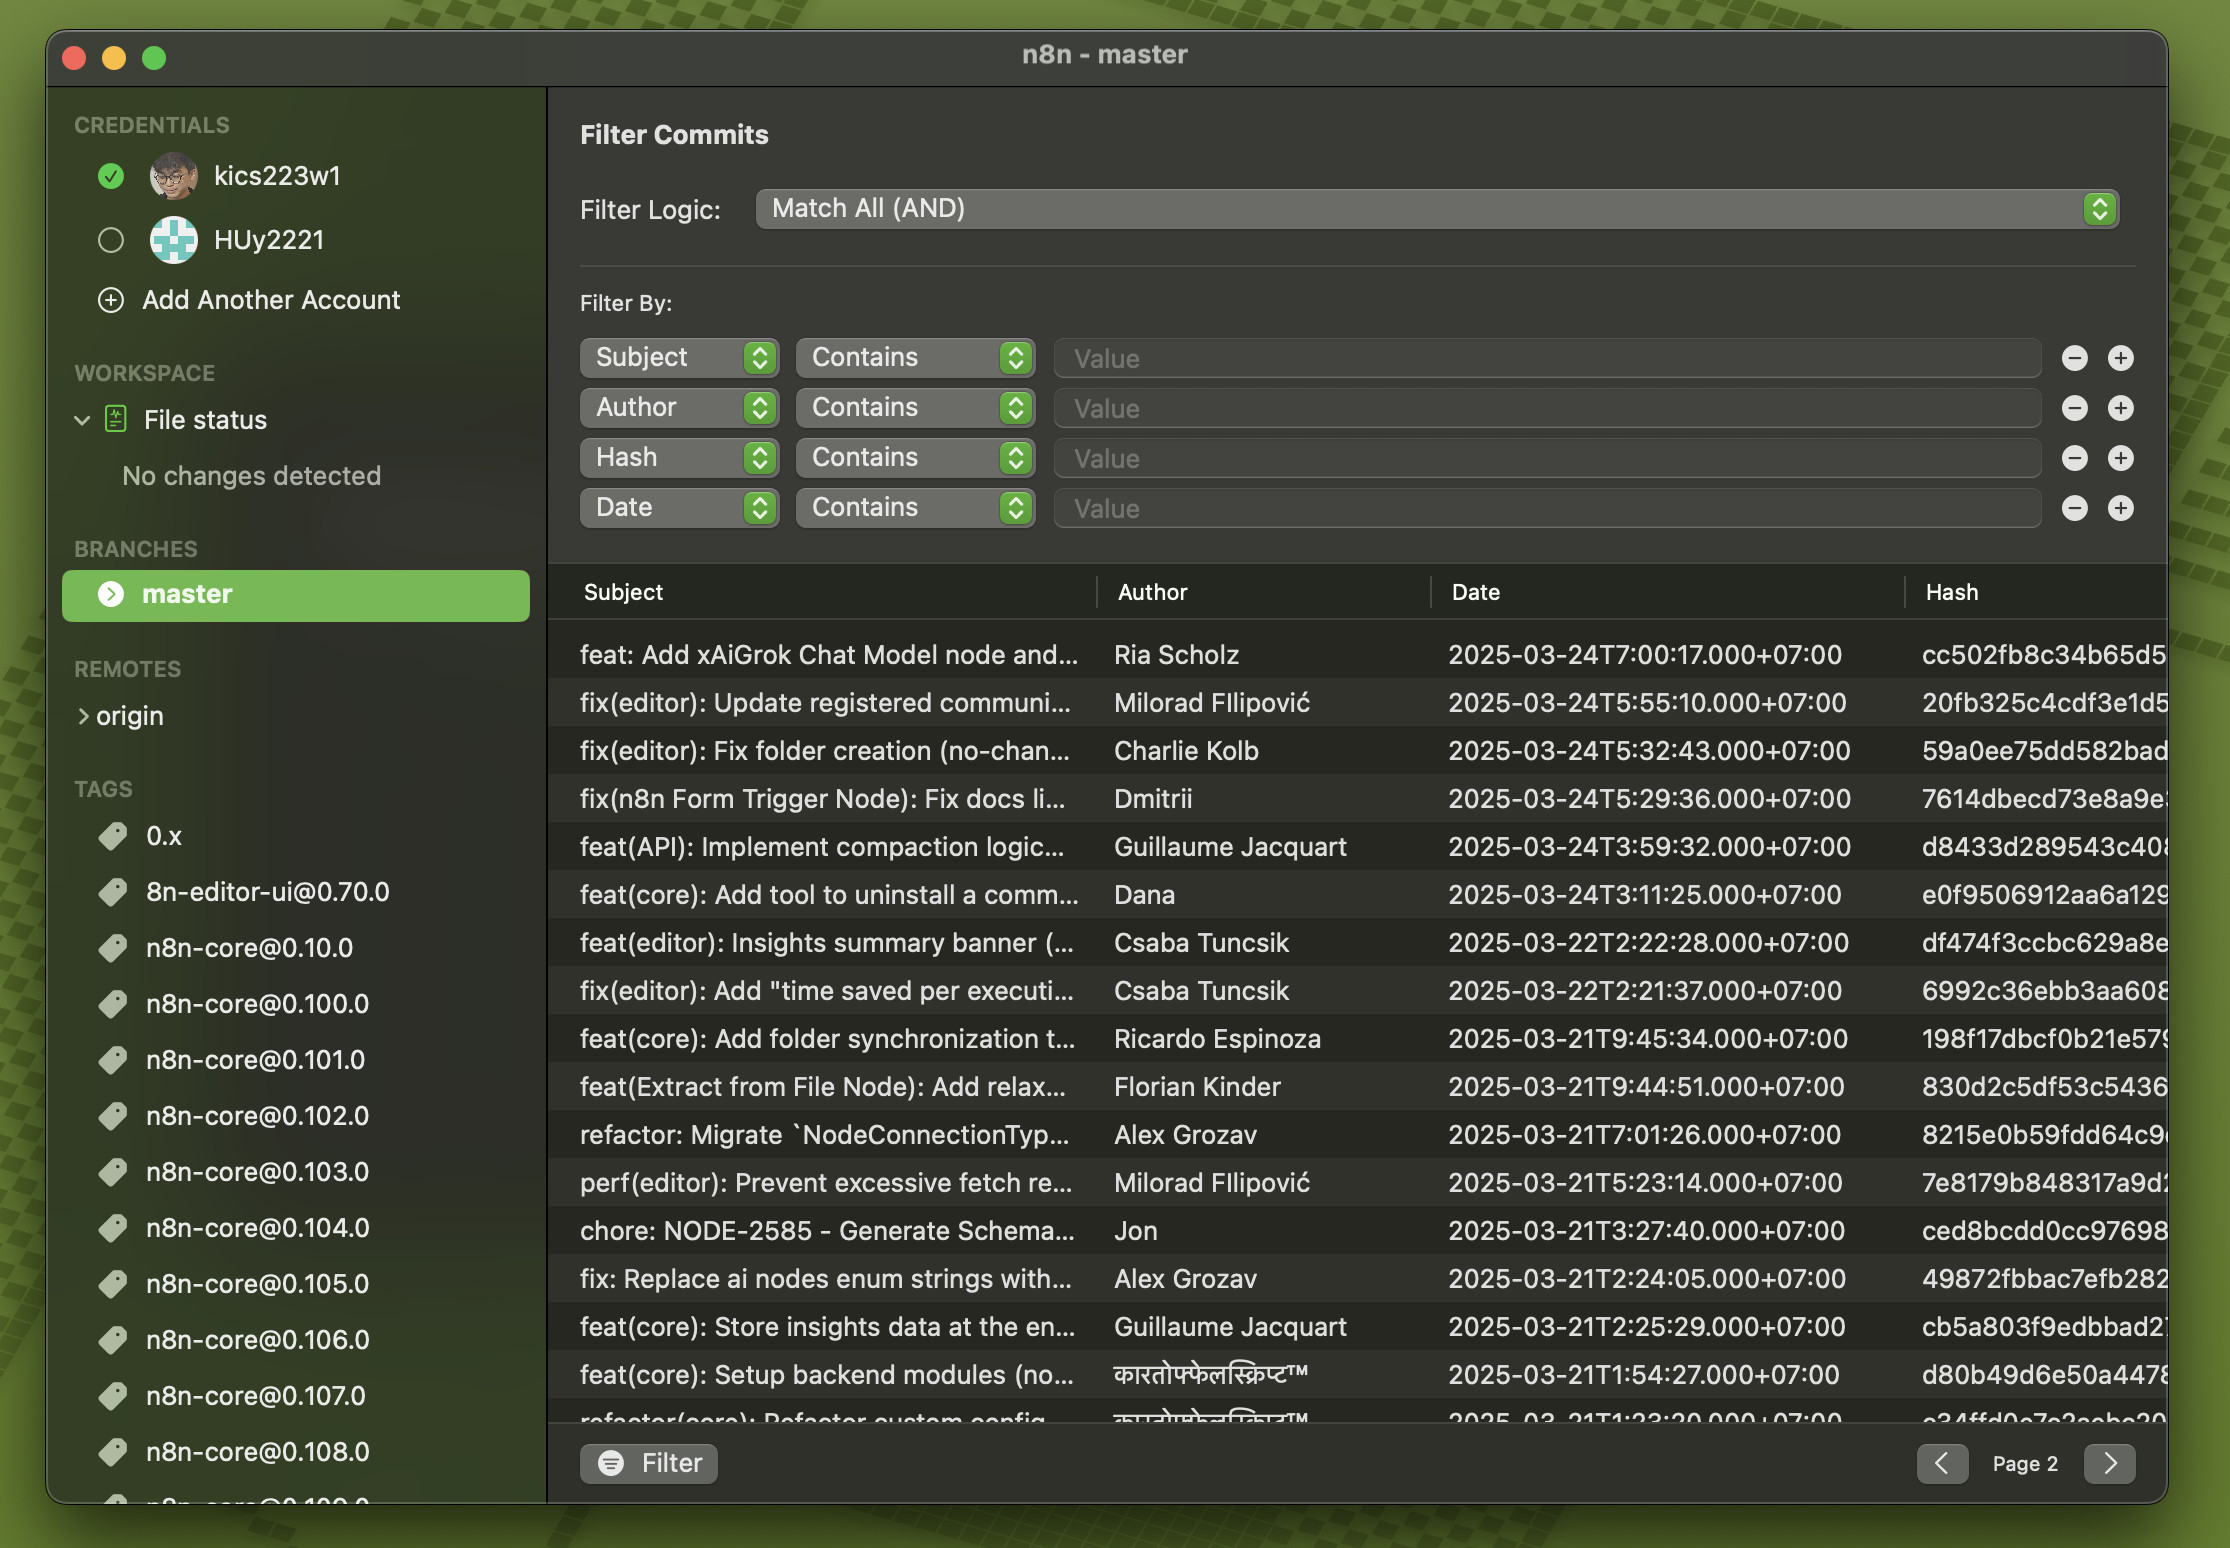Click the 0.x tag icon
The width and height of the screenshot is (2230, 1548).
113,836
